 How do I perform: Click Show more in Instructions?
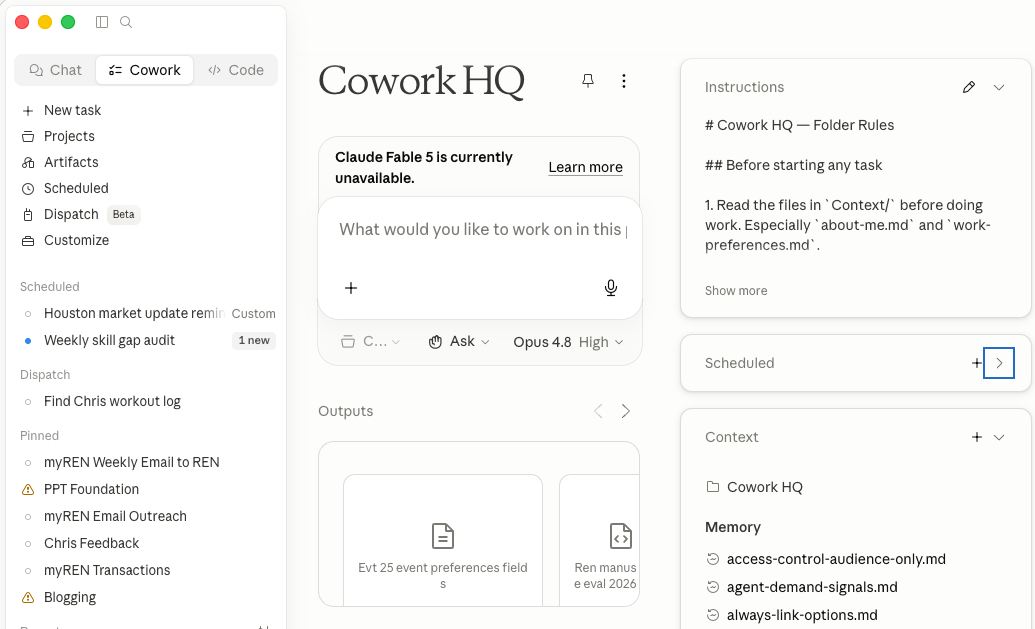coord(736,291)
